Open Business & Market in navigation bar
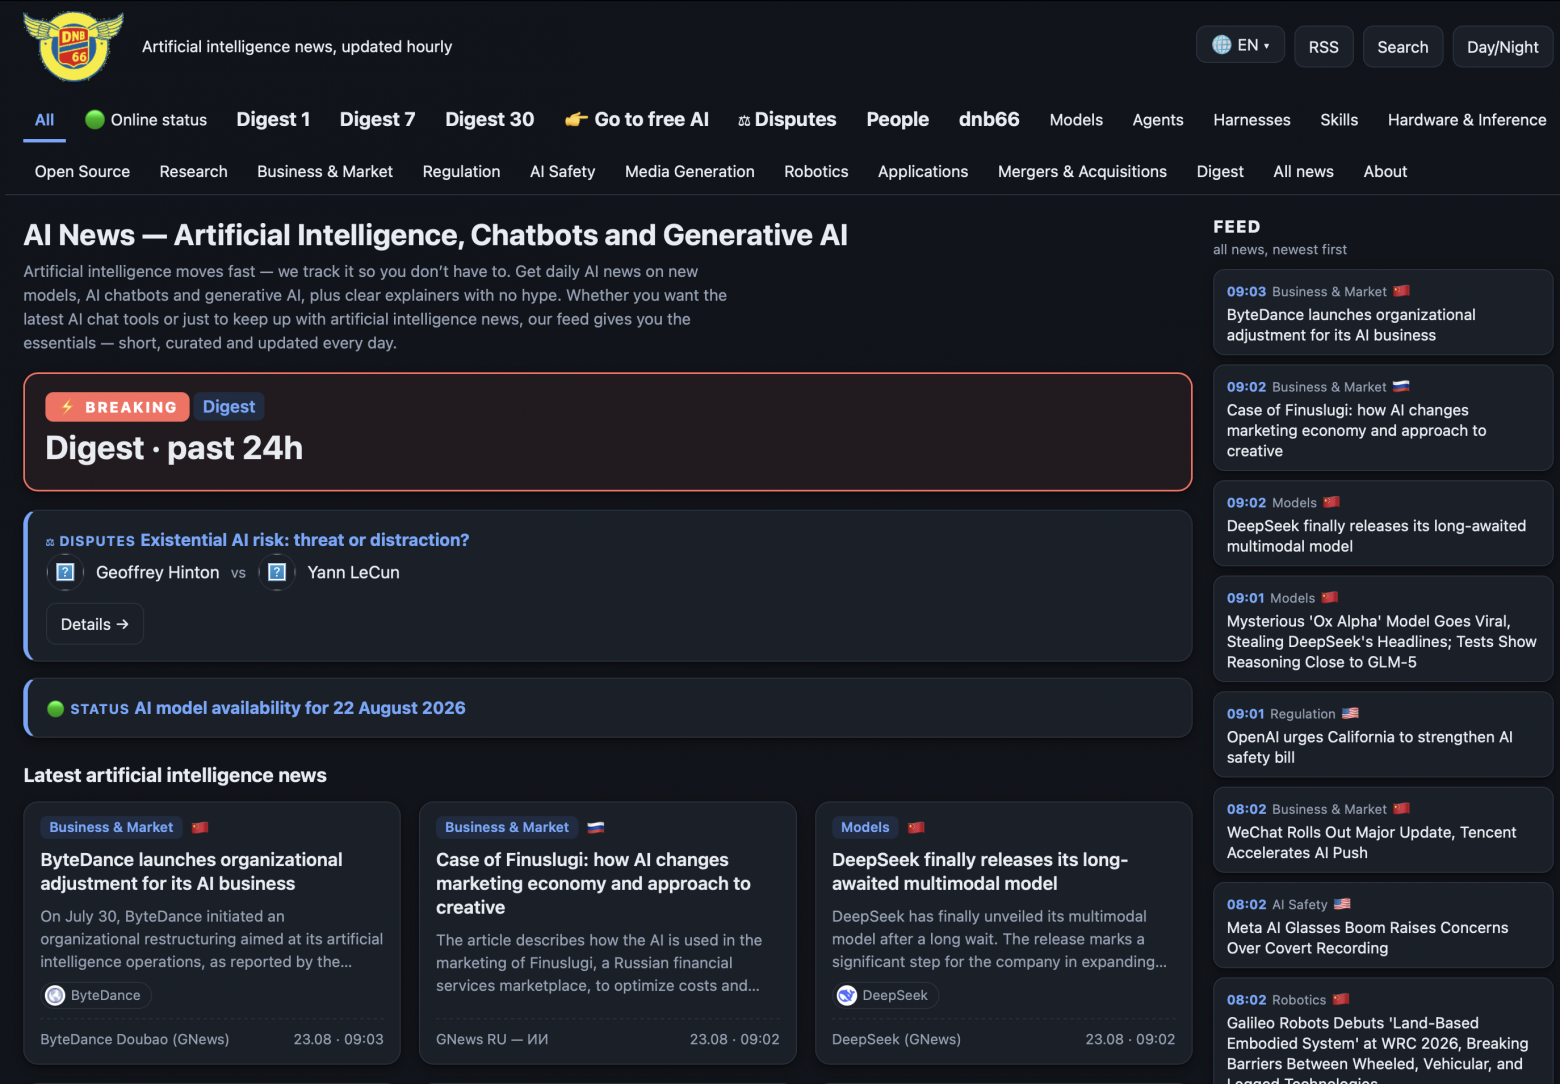The height and width of the screenshot is (1084, 1560). click(325, 172)
